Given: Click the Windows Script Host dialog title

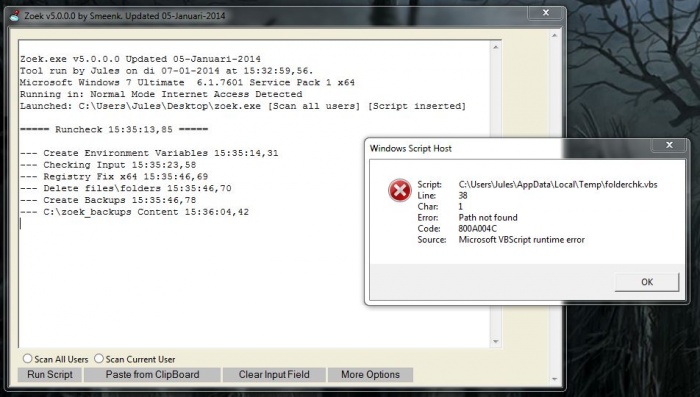Looking at the screenshot, I should pos(411,149).
